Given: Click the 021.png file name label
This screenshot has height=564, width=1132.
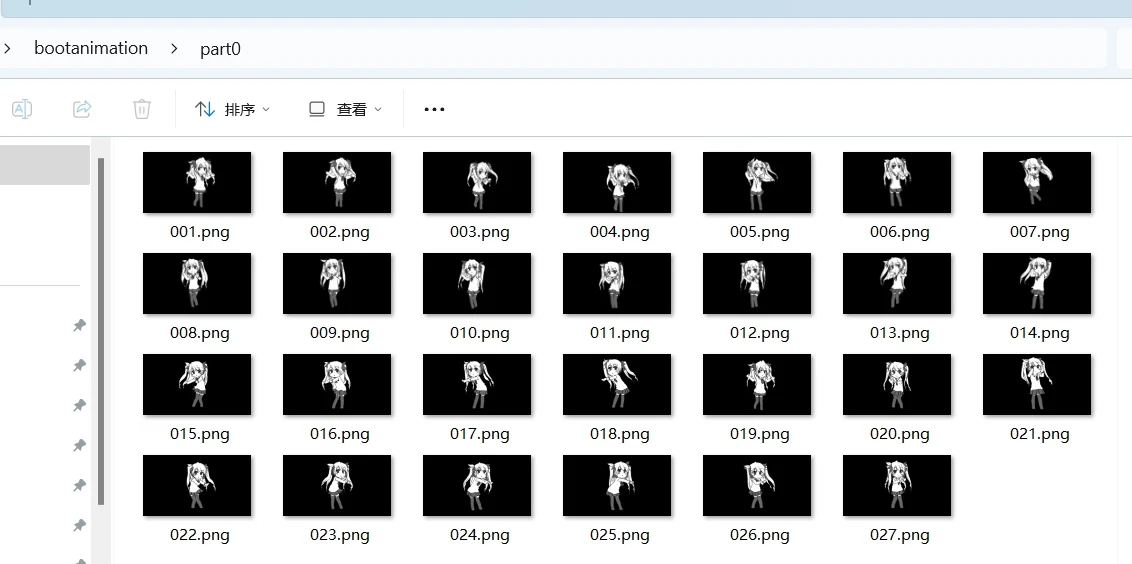Looking at the screenshot, I should (x=1040, y=435).
